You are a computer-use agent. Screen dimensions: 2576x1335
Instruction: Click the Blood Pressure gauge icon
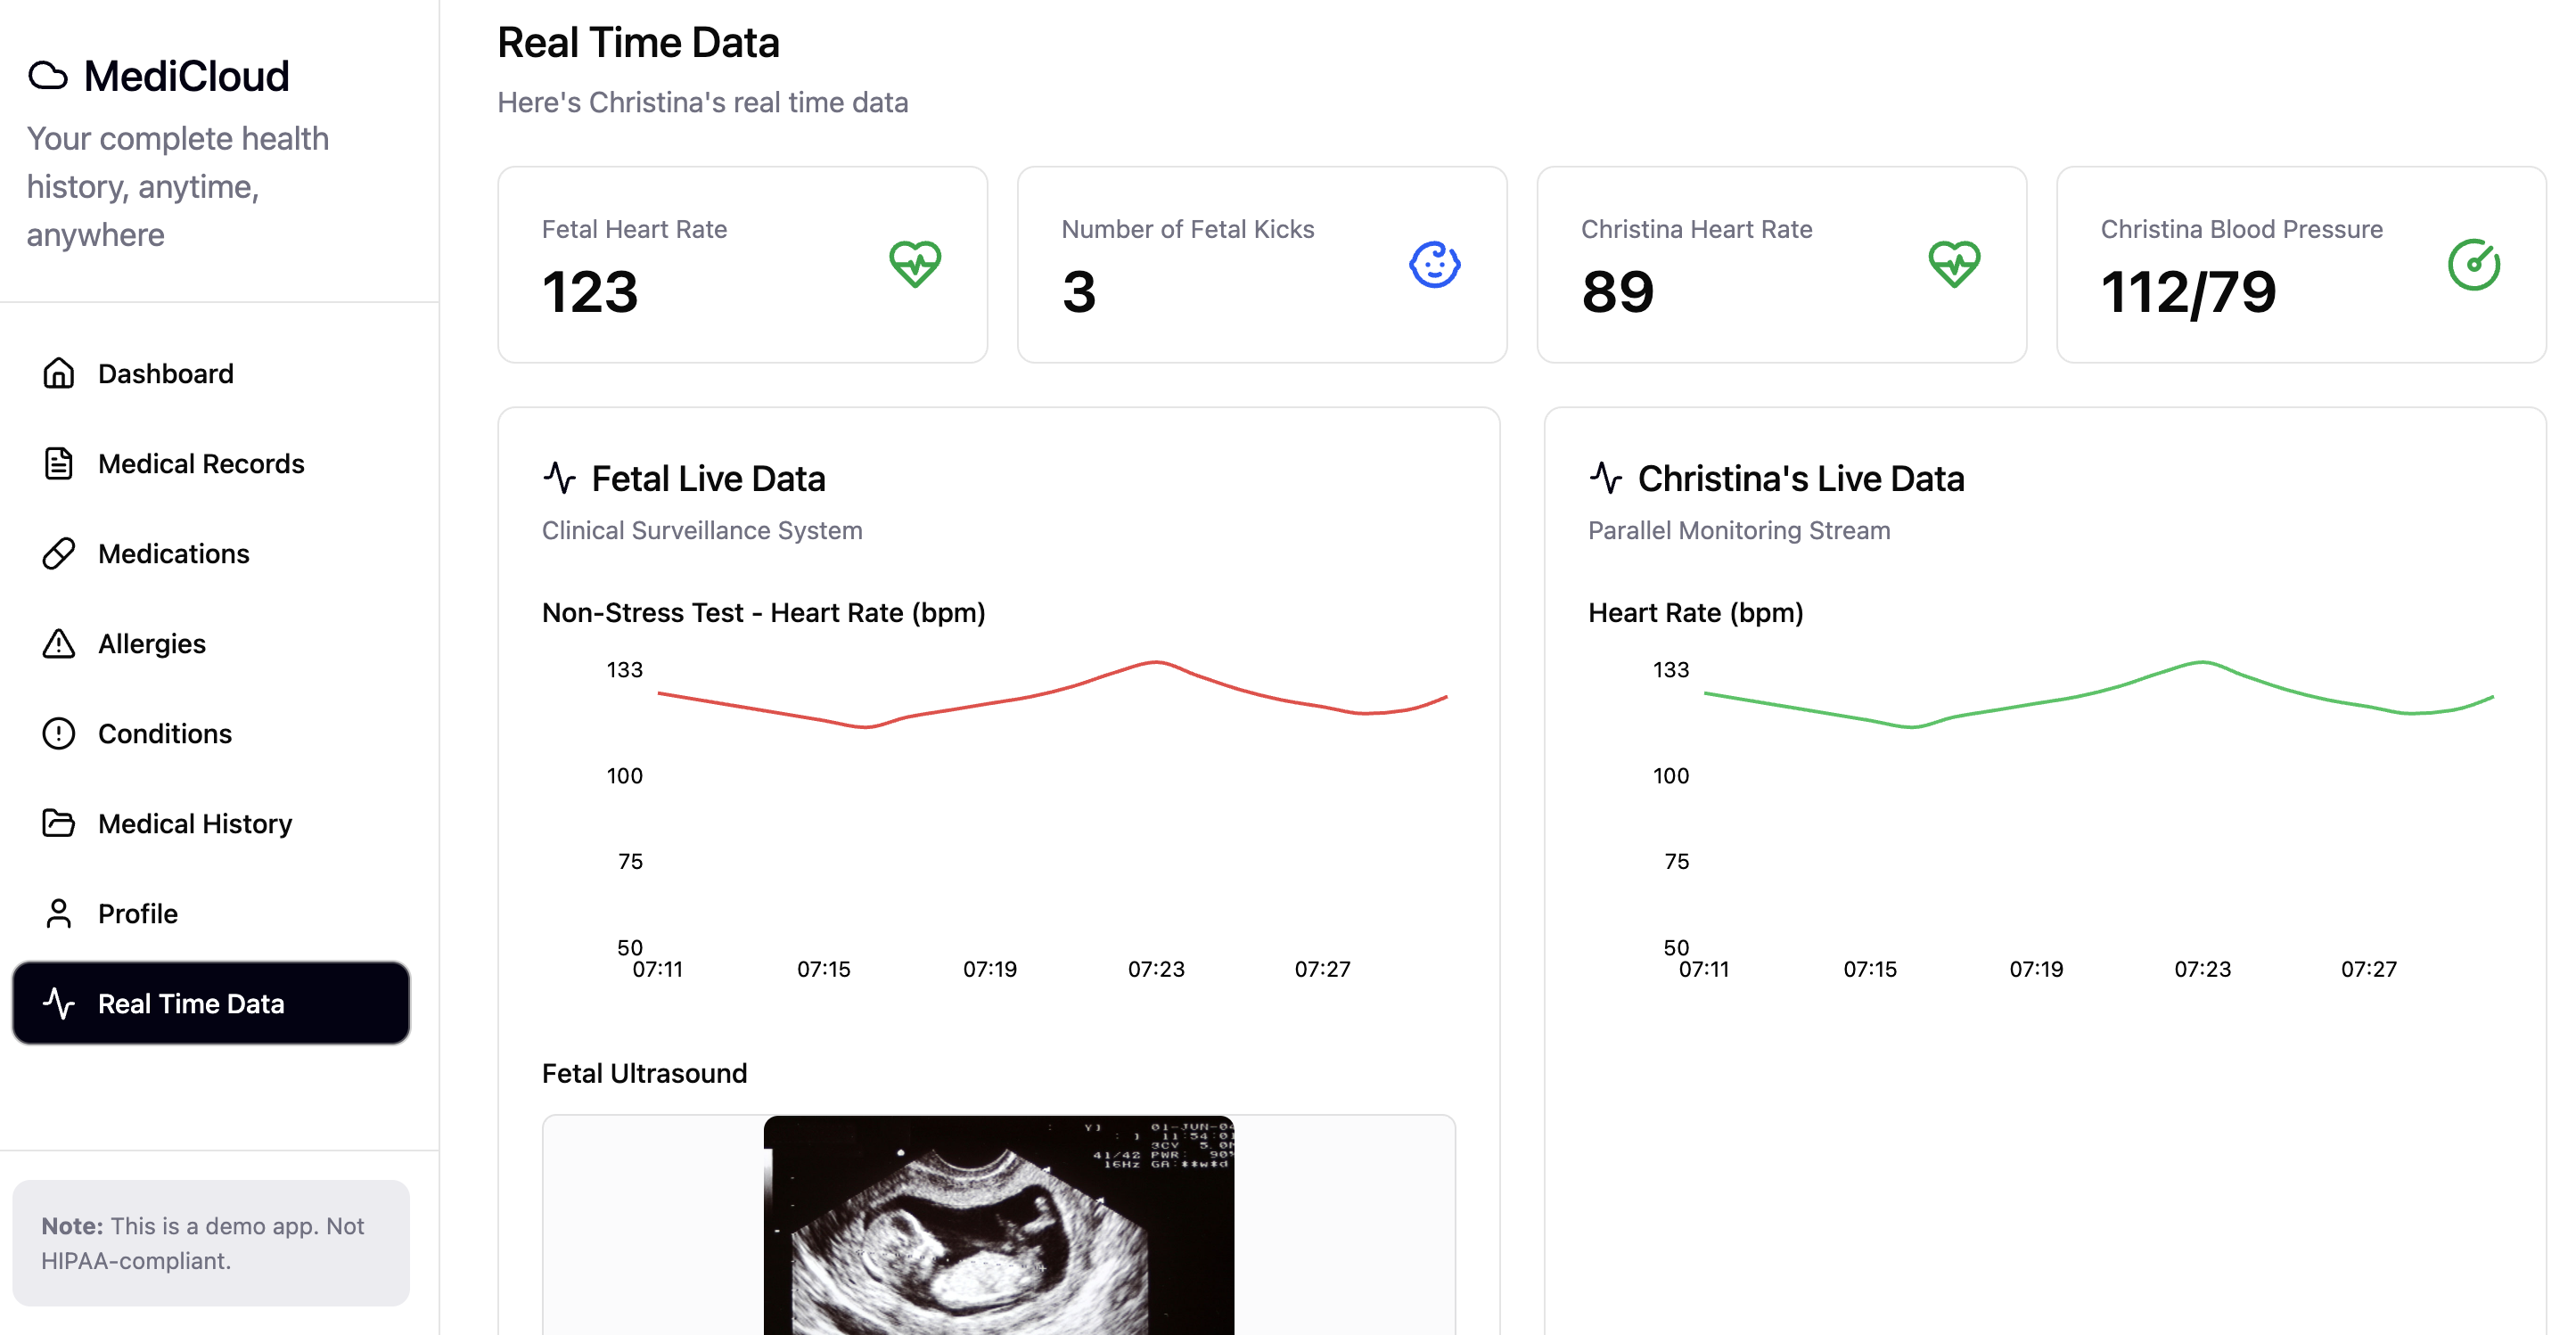pyautogui.click(x=2473, y=264)
